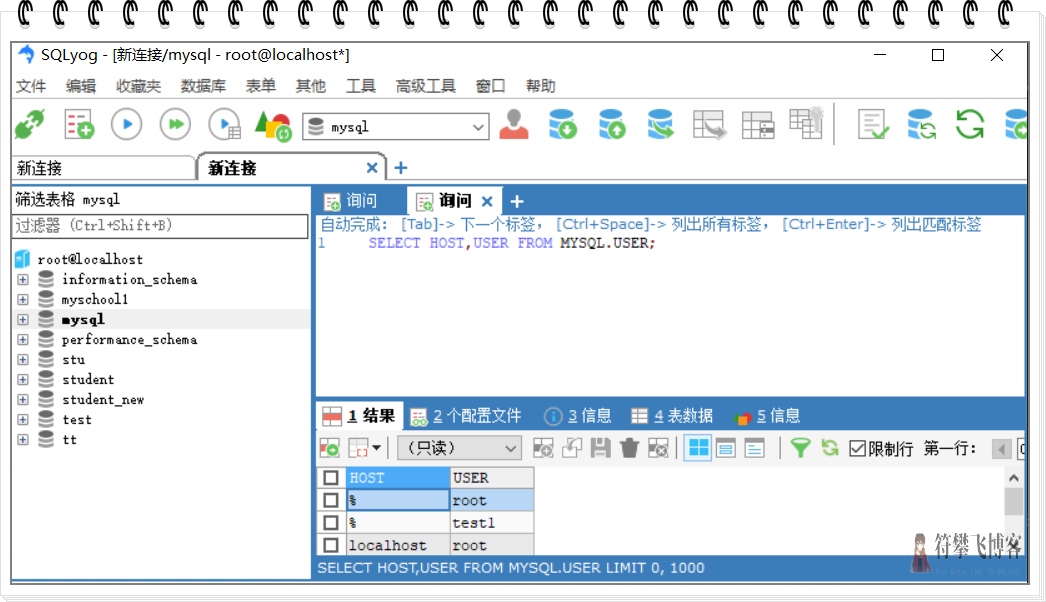Open the user manager icon
Image resolution: width=1046 pixels, height=602 pixels.
click(x=514, y=125)
